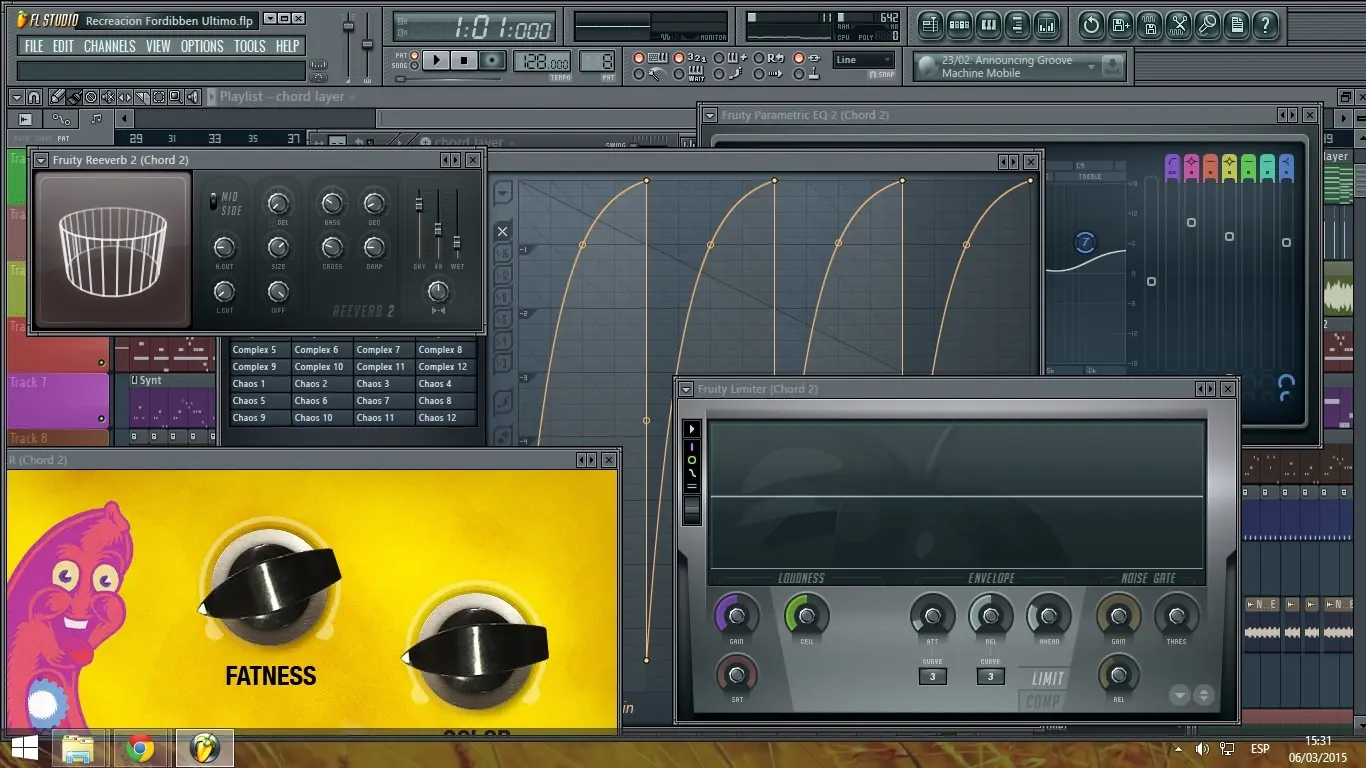The width and height of the screenshot is (1366, 768).
Task: Select the Chaos 7 preset
Action: [374, 401]
